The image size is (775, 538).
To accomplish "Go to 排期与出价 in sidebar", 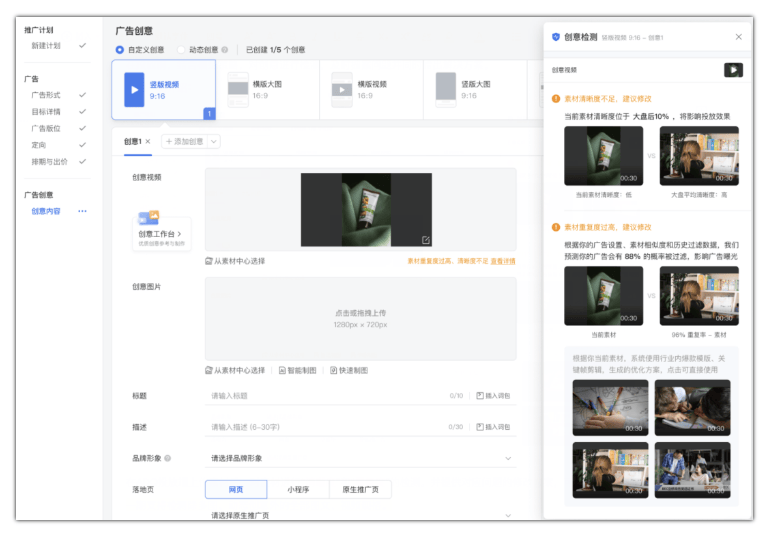I will 49,162.
